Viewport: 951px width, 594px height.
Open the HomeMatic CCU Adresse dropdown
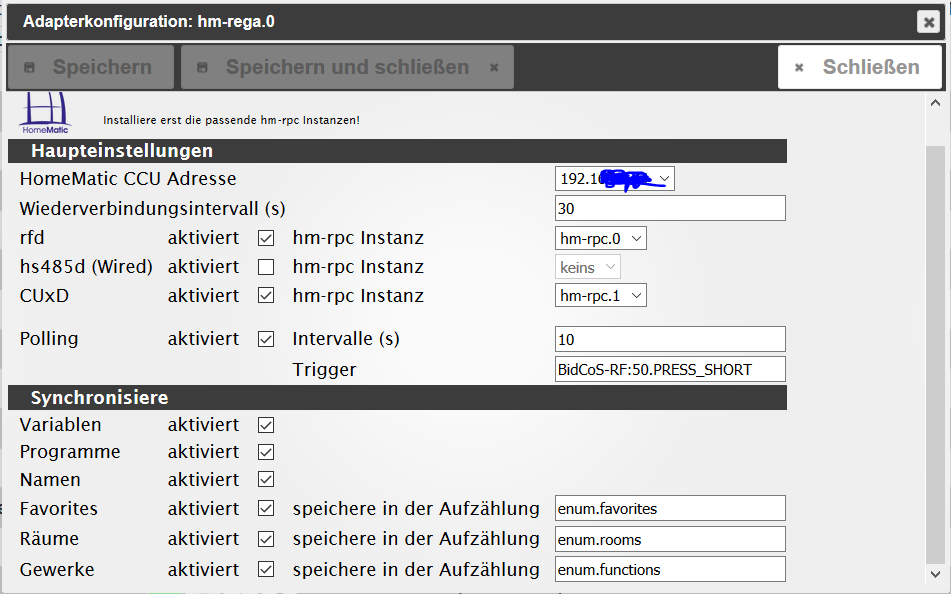615,179
